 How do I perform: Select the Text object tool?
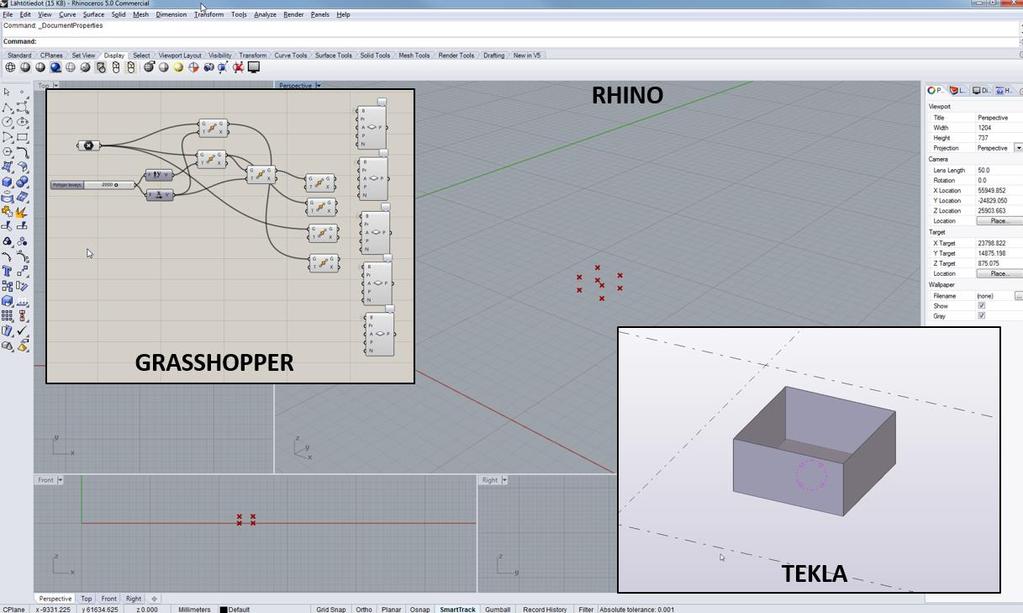point(7,271)
